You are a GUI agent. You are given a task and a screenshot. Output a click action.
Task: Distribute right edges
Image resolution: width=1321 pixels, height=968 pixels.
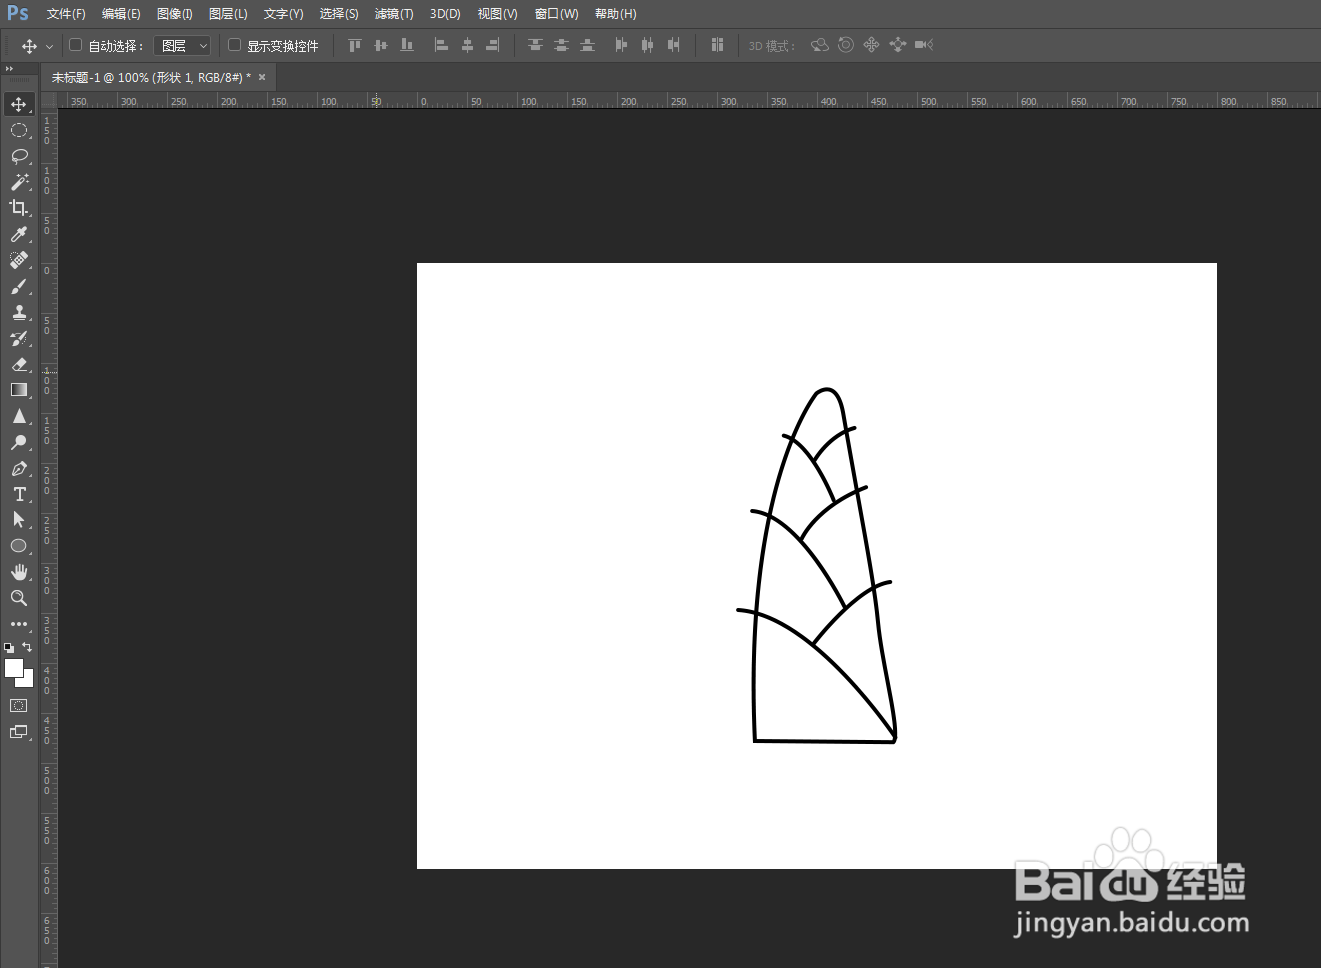tap(674, 45)
